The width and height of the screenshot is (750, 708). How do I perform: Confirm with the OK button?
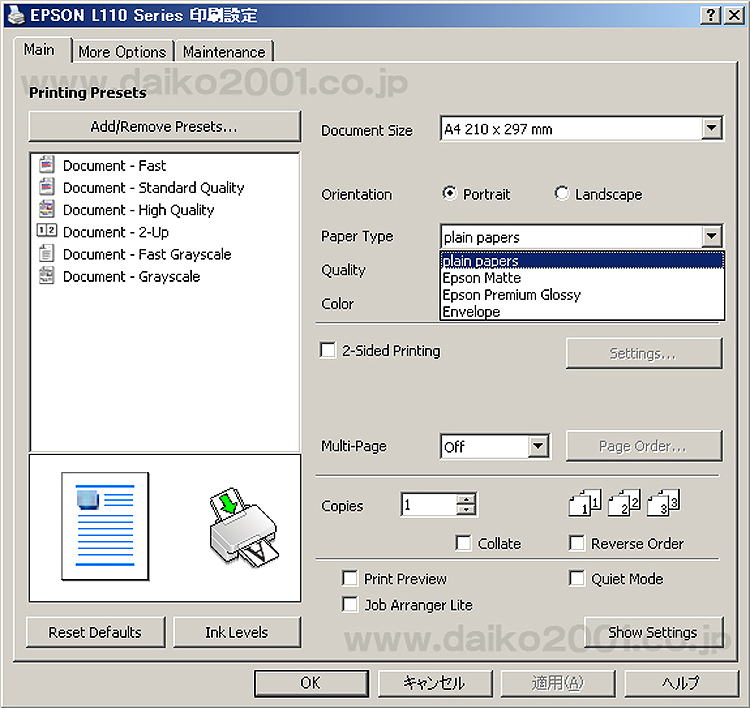(x=311, y=683)
